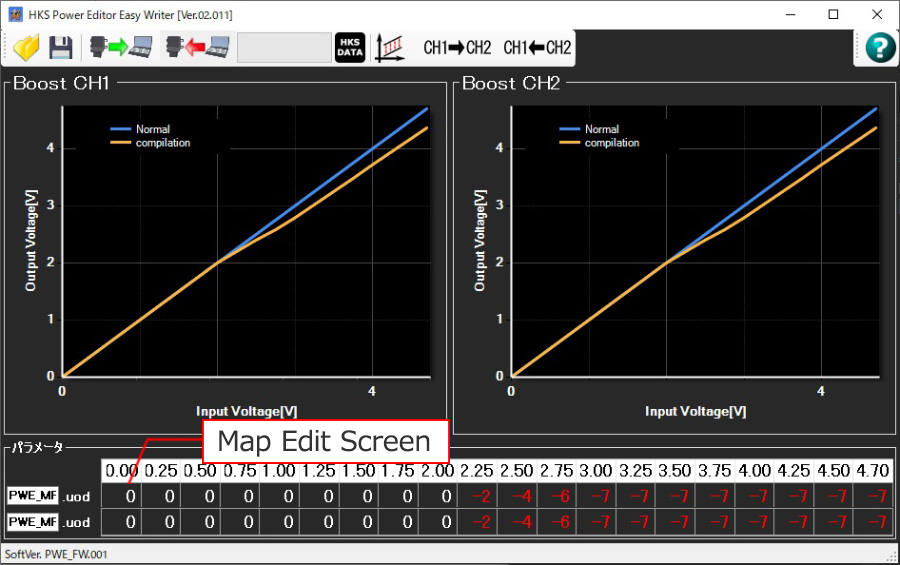The width and height of the screenshot is (900, 565).
Task: Click compilation legend entry in Boost CH1 chart
Action: pyautogui.click(x=150, y=142)
